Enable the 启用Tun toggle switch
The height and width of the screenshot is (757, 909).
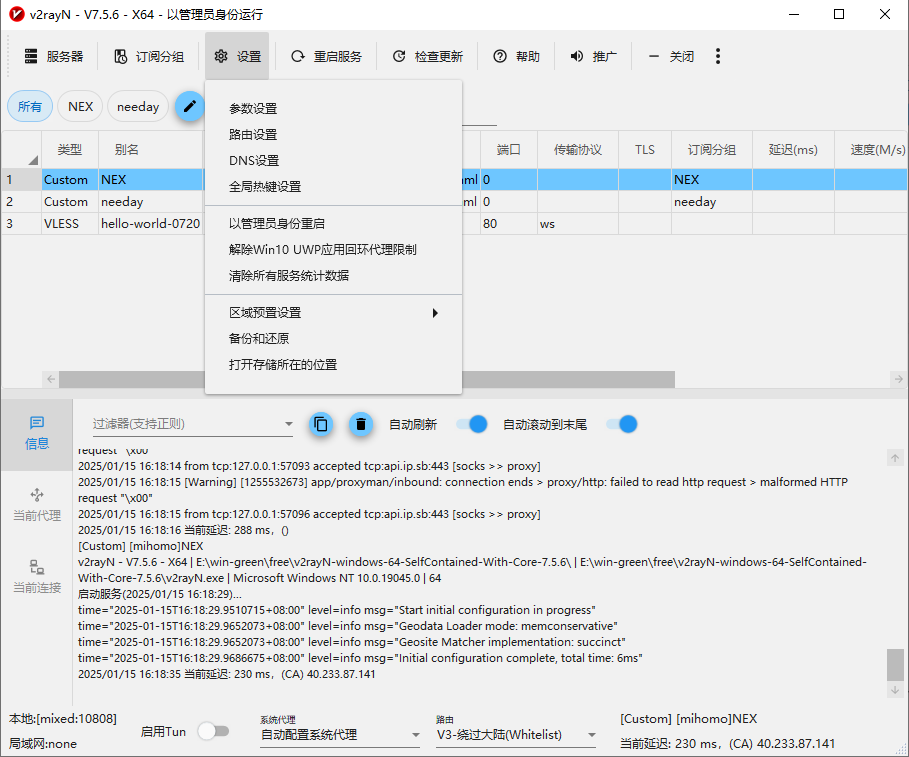click(213, 732)
